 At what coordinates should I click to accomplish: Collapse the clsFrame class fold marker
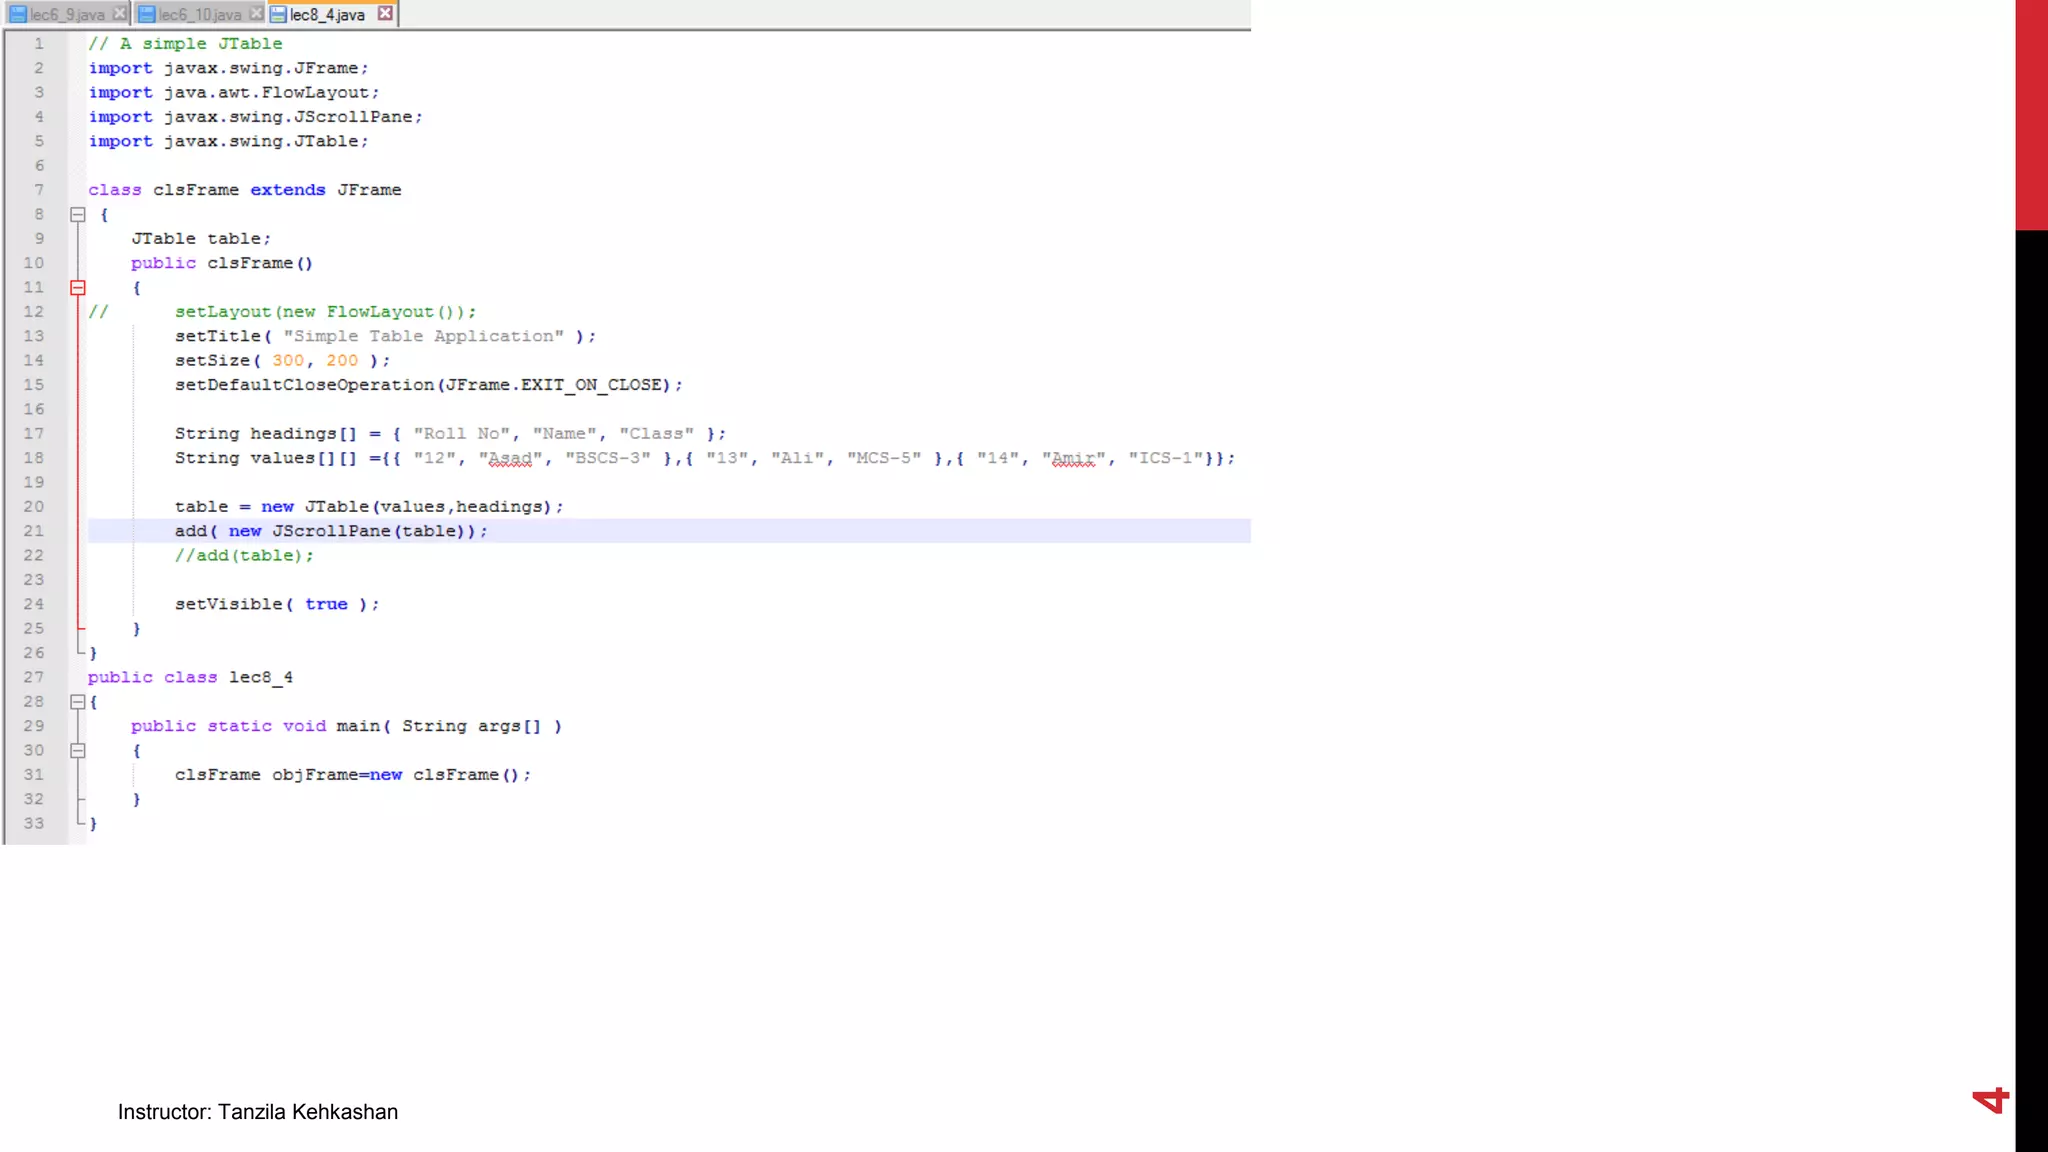(x=78, y=214)
